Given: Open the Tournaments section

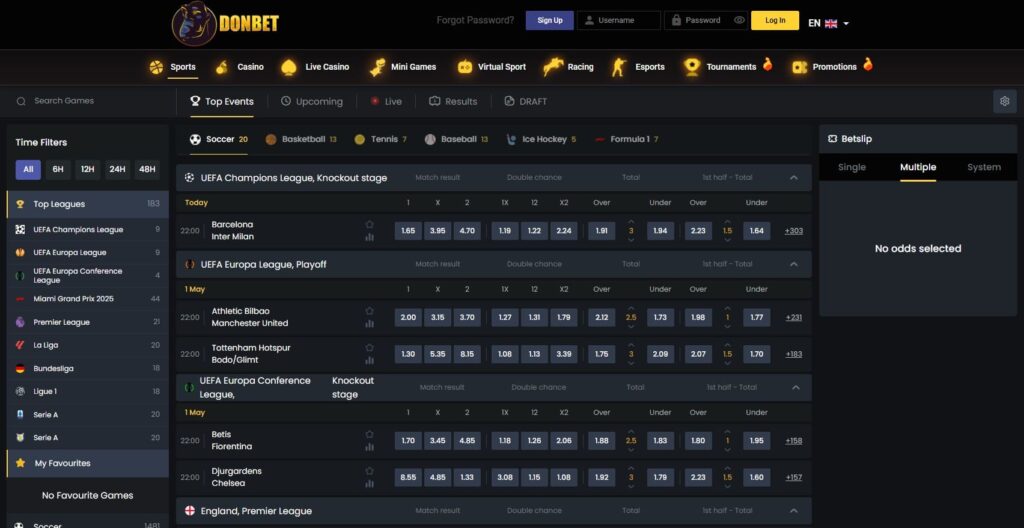Looking at the screenshot, I should point(728,67).
